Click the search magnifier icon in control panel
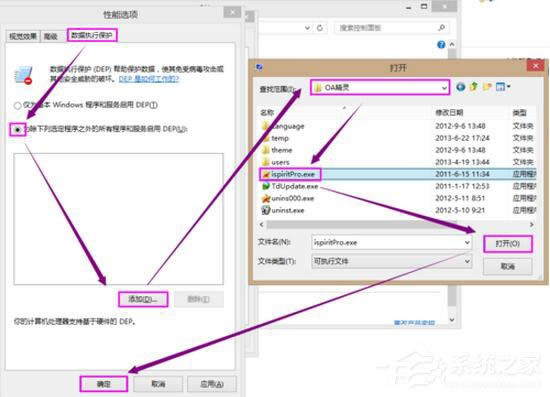Image resolution: width=550 pixels, height=397 pixels. pyautogui.click(x=442, y=27)
